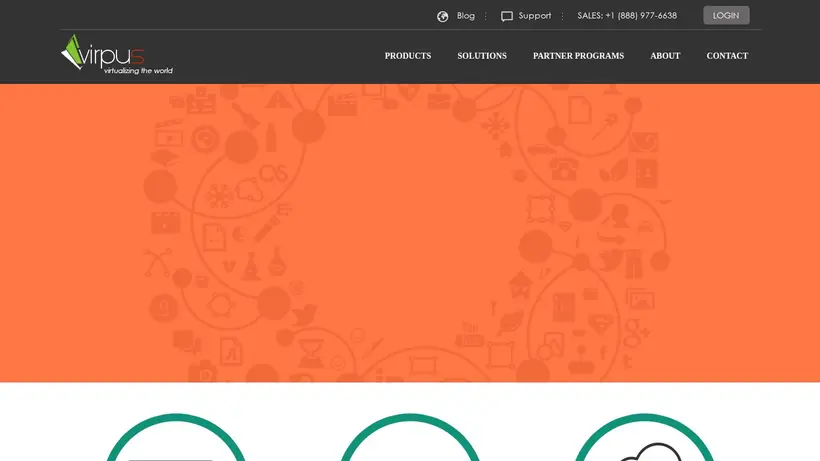The width and height of the screenshot is (820, 461).
Task: Click the globe icon beside Blog
Action: [442, 16]
